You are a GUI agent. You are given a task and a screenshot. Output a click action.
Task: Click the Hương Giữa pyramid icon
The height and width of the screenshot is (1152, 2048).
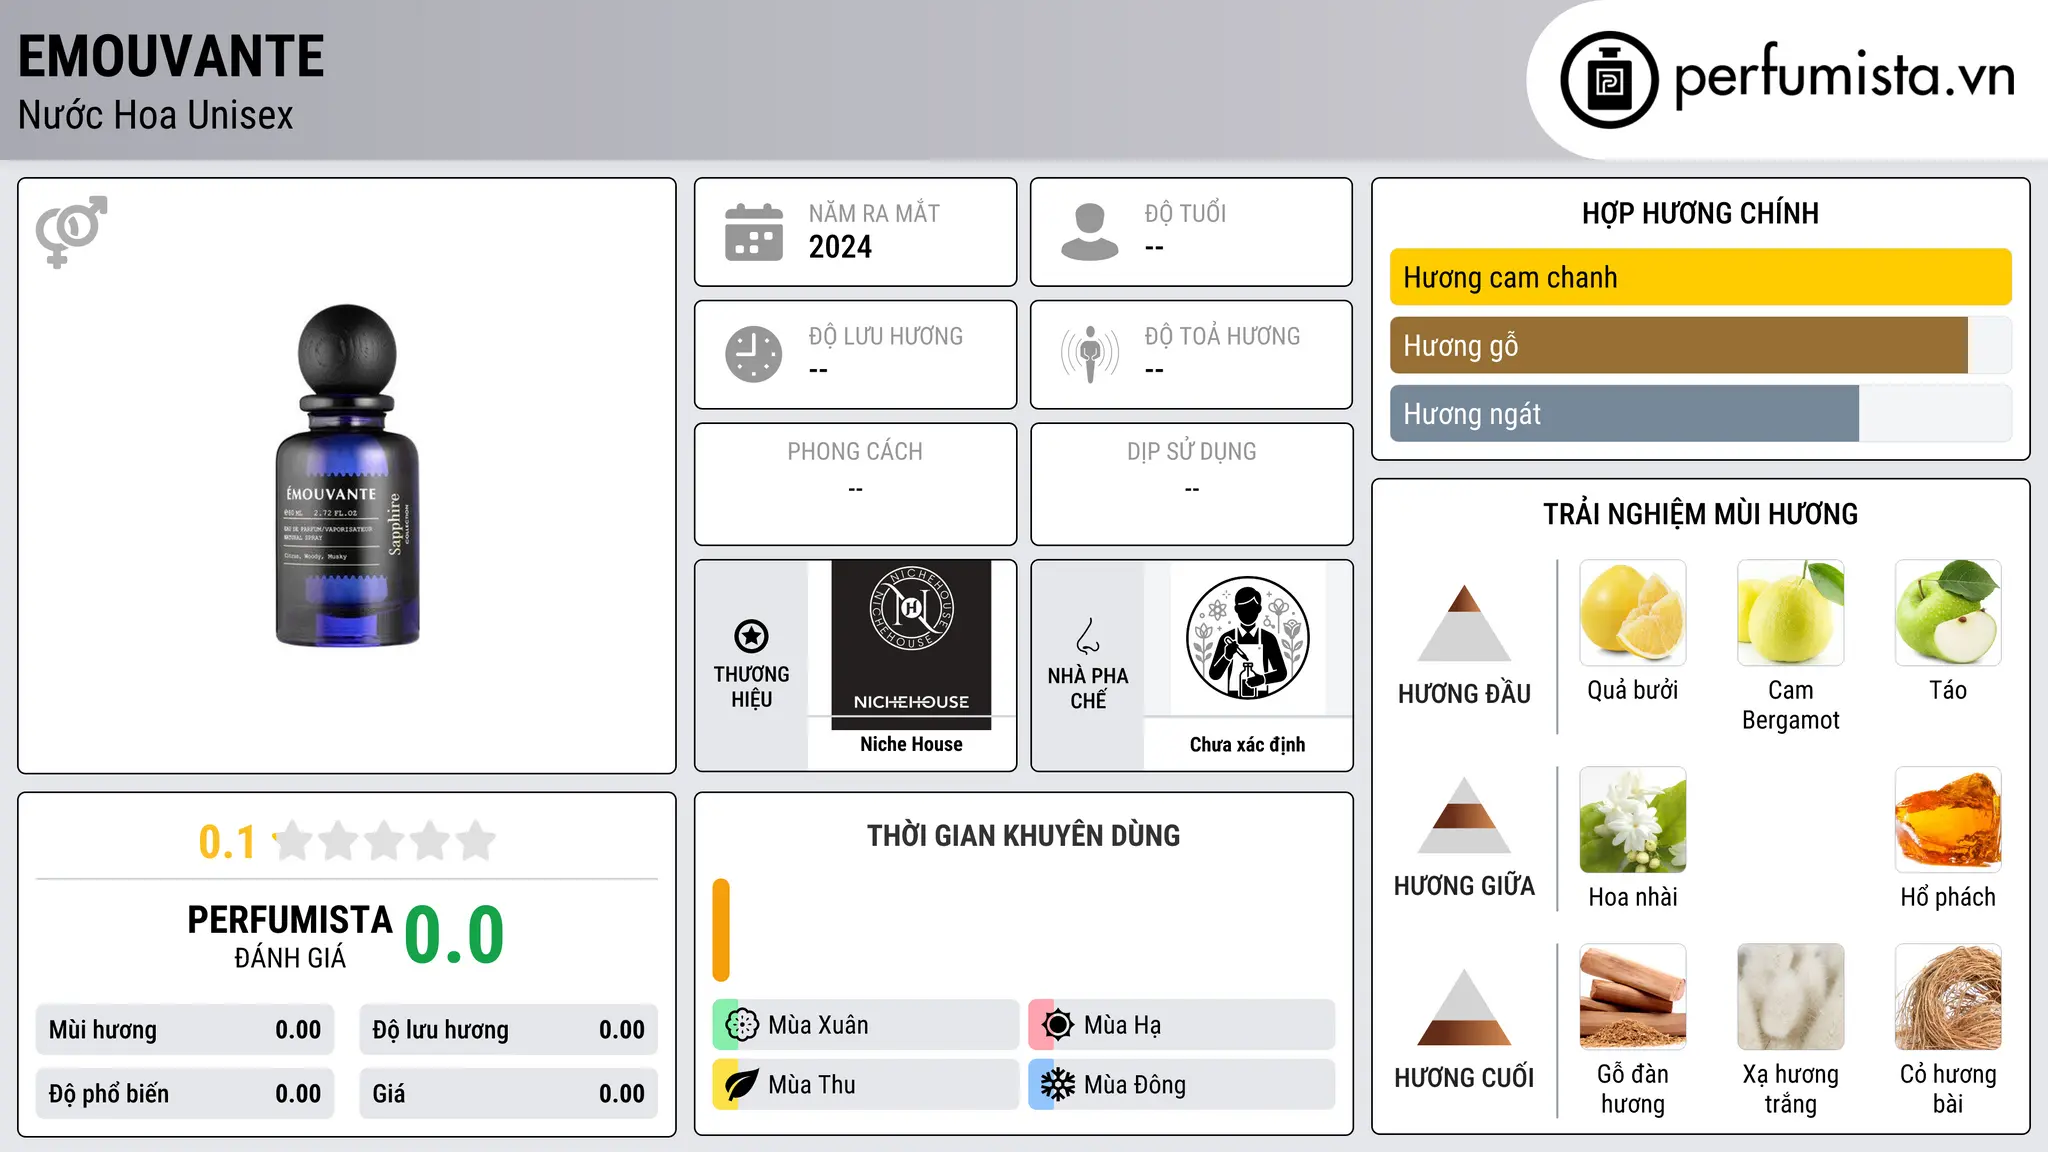click(x=1464, y=815)
